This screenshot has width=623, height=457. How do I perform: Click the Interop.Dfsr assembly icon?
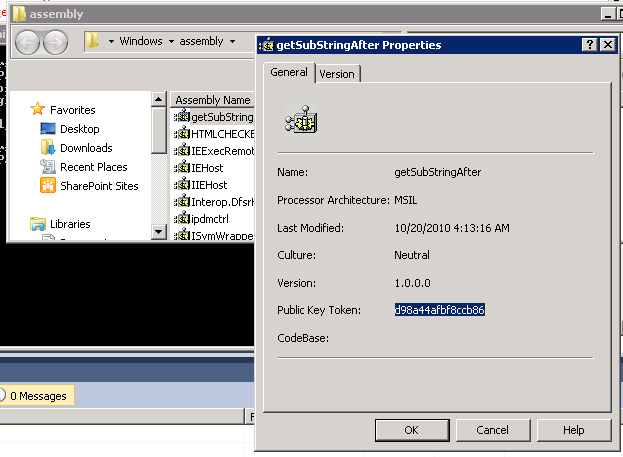click(x=182, y=201)
